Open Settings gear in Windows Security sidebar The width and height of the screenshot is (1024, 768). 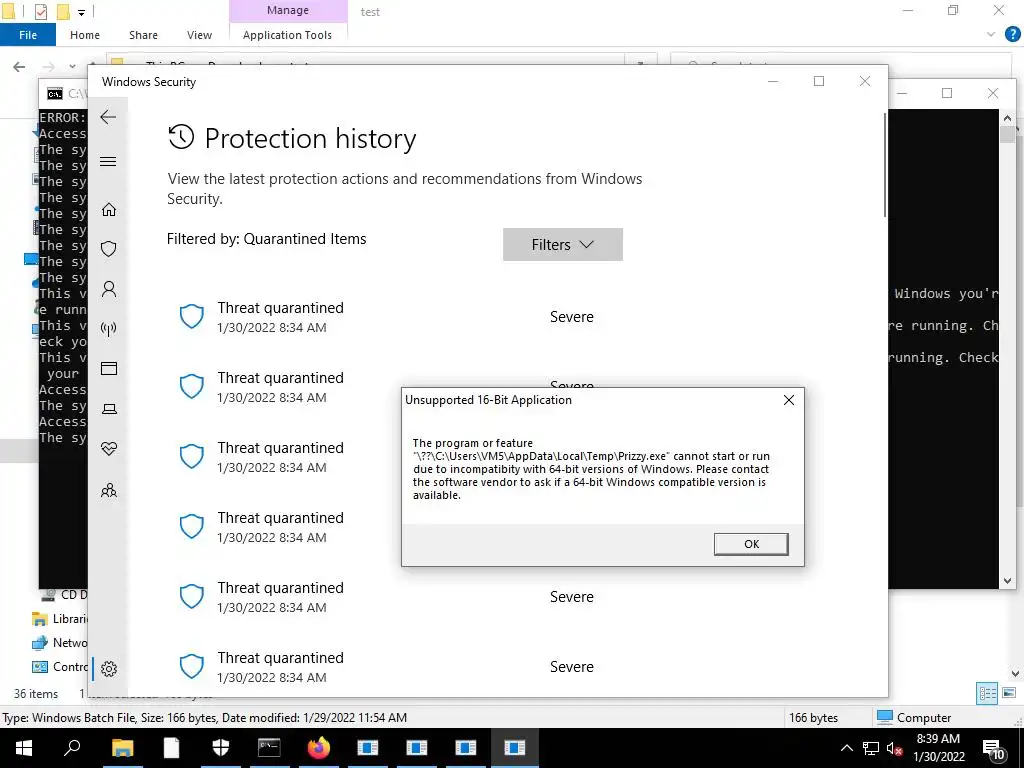coord(108,669)
